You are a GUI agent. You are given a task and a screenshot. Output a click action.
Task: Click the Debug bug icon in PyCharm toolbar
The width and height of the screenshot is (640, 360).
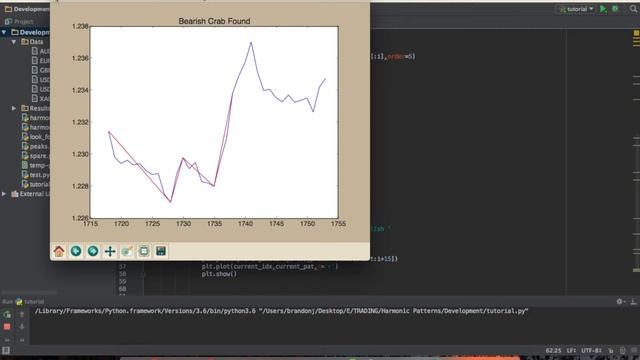(x=616, y=9)
